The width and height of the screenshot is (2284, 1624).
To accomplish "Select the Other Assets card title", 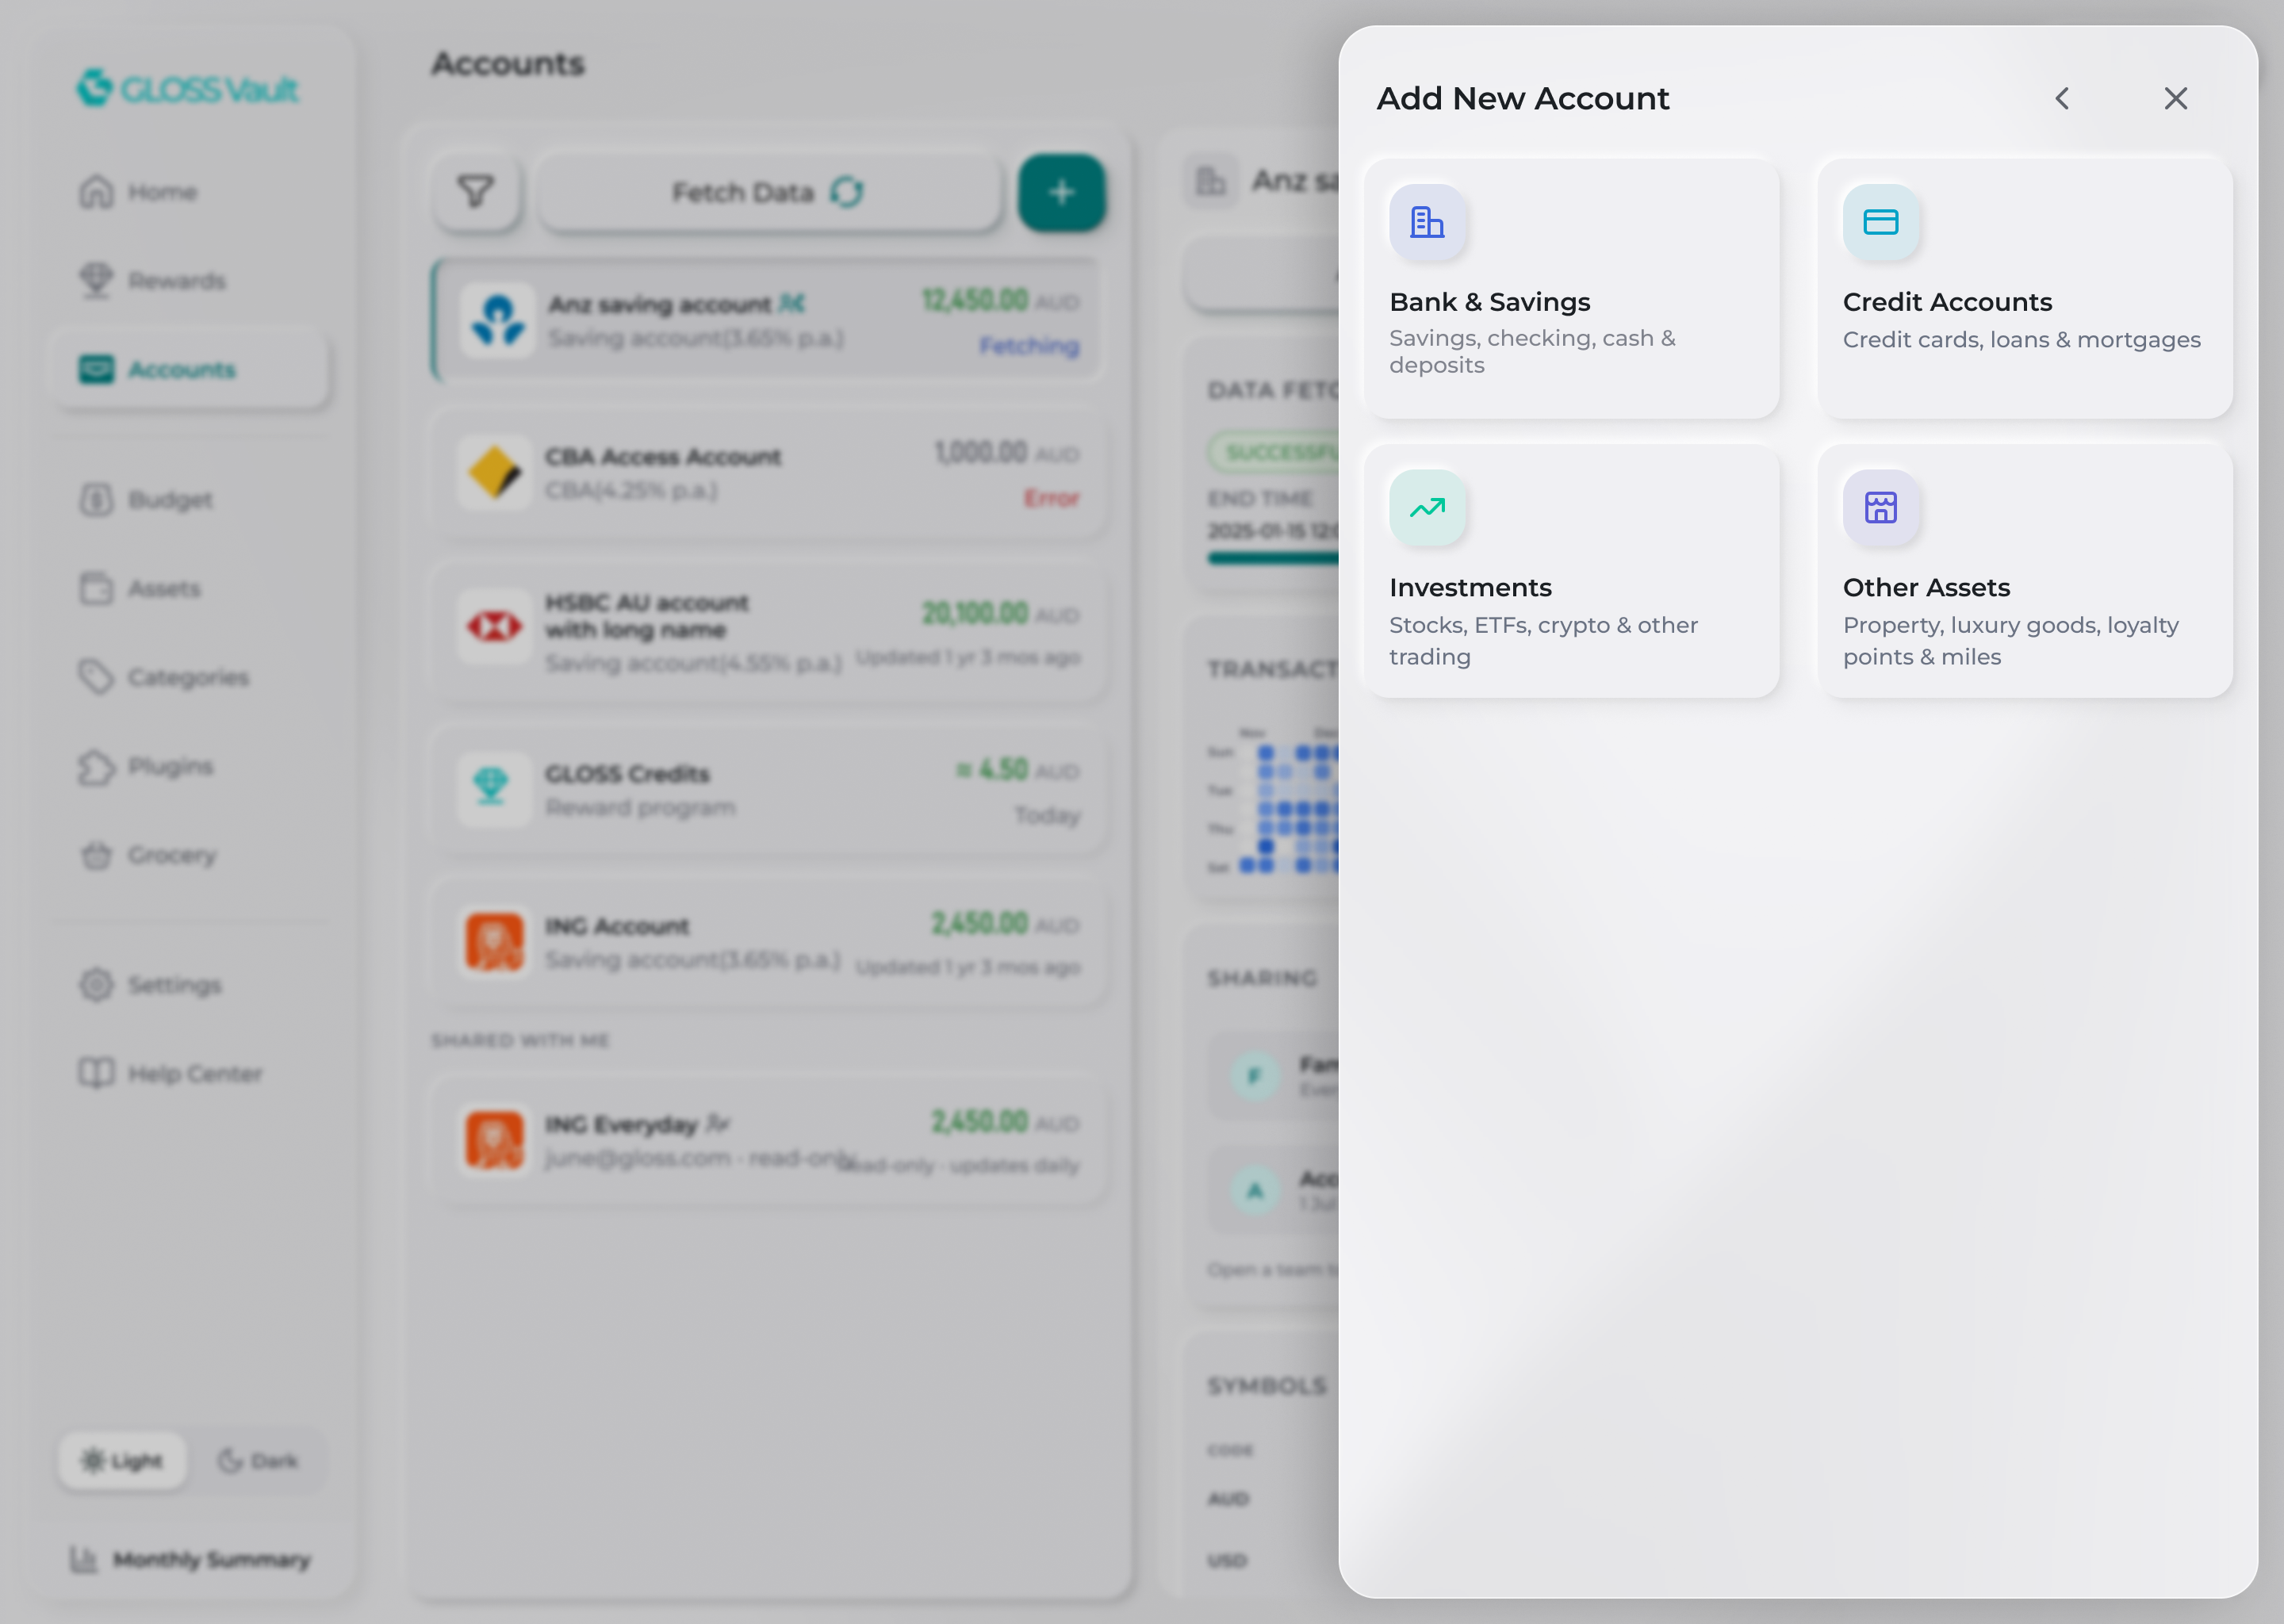I will tap(1926, 587).
